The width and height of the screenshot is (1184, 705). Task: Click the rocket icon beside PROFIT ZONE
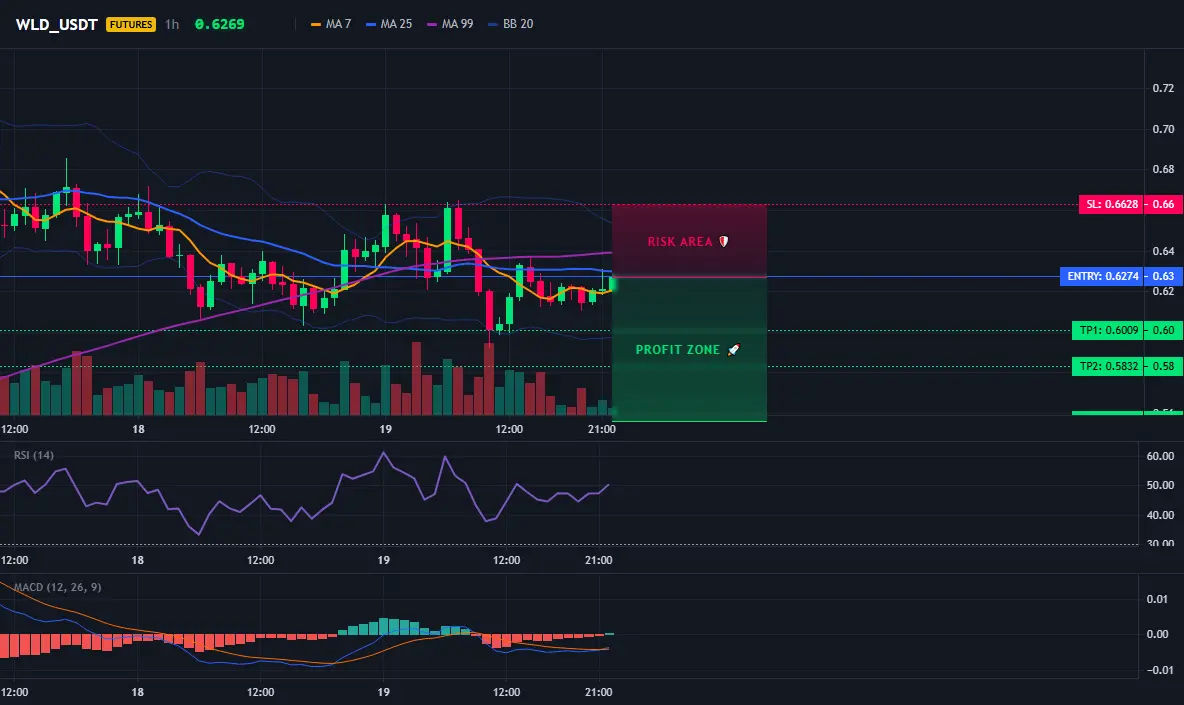[x=733, y=349]
